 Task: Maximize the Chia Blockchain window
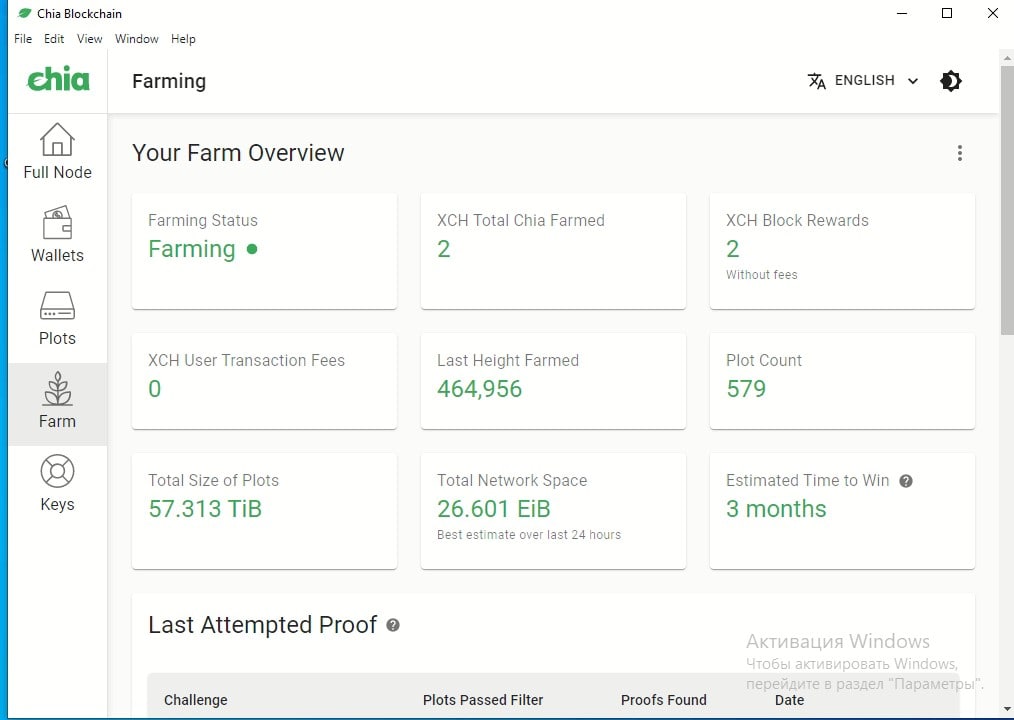click(x=947, y=13)
